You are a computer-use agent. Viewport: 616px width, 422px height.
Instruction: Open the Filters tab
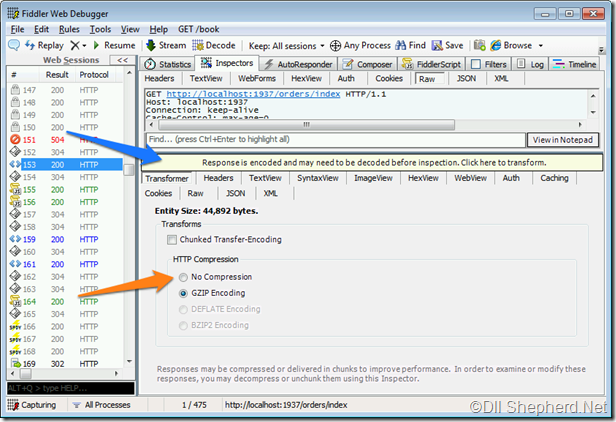pyautogui.click(x=489, y=64)
